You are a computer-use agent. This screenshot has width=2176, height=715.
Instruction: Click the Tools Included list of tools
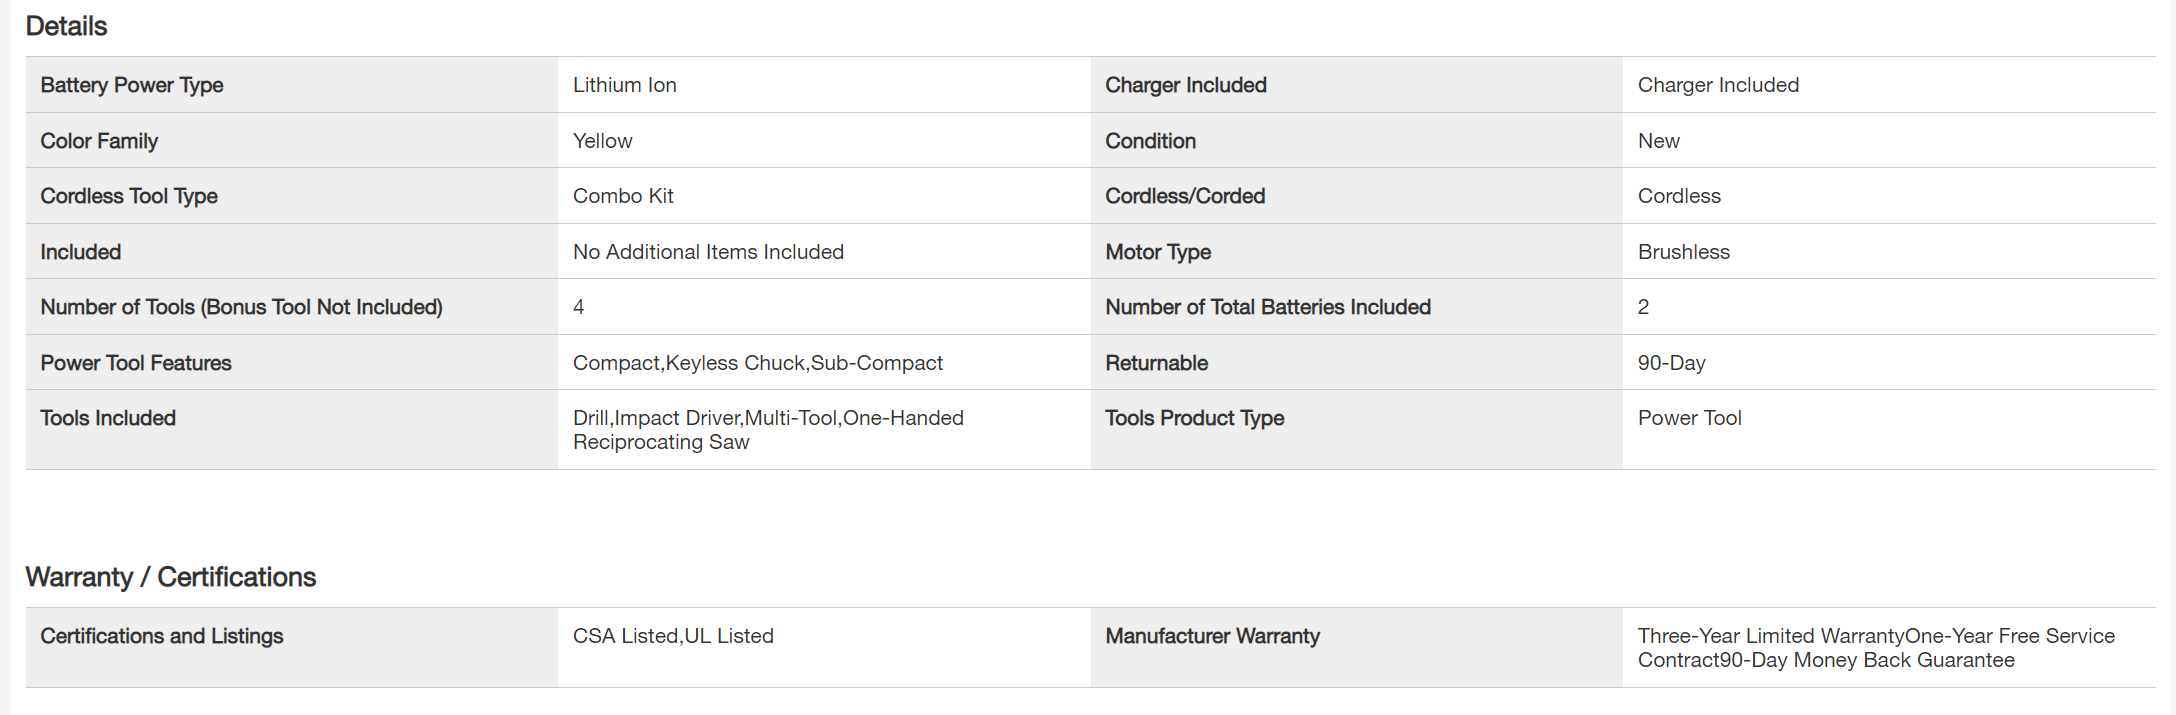tap(767, 430)
